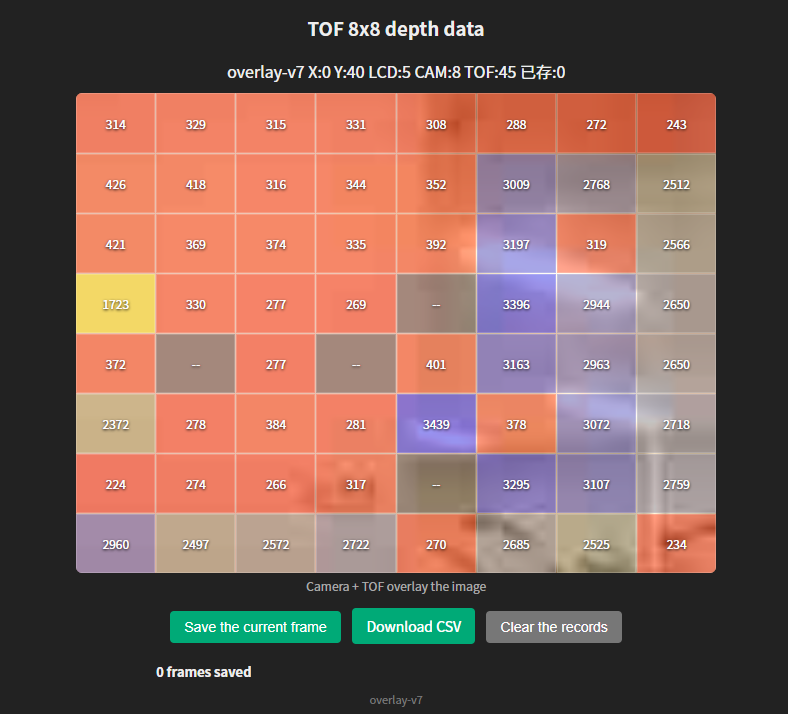This screenshot has width=788, height=714.
Task: Select the cell showing 344
Action: 356,183
